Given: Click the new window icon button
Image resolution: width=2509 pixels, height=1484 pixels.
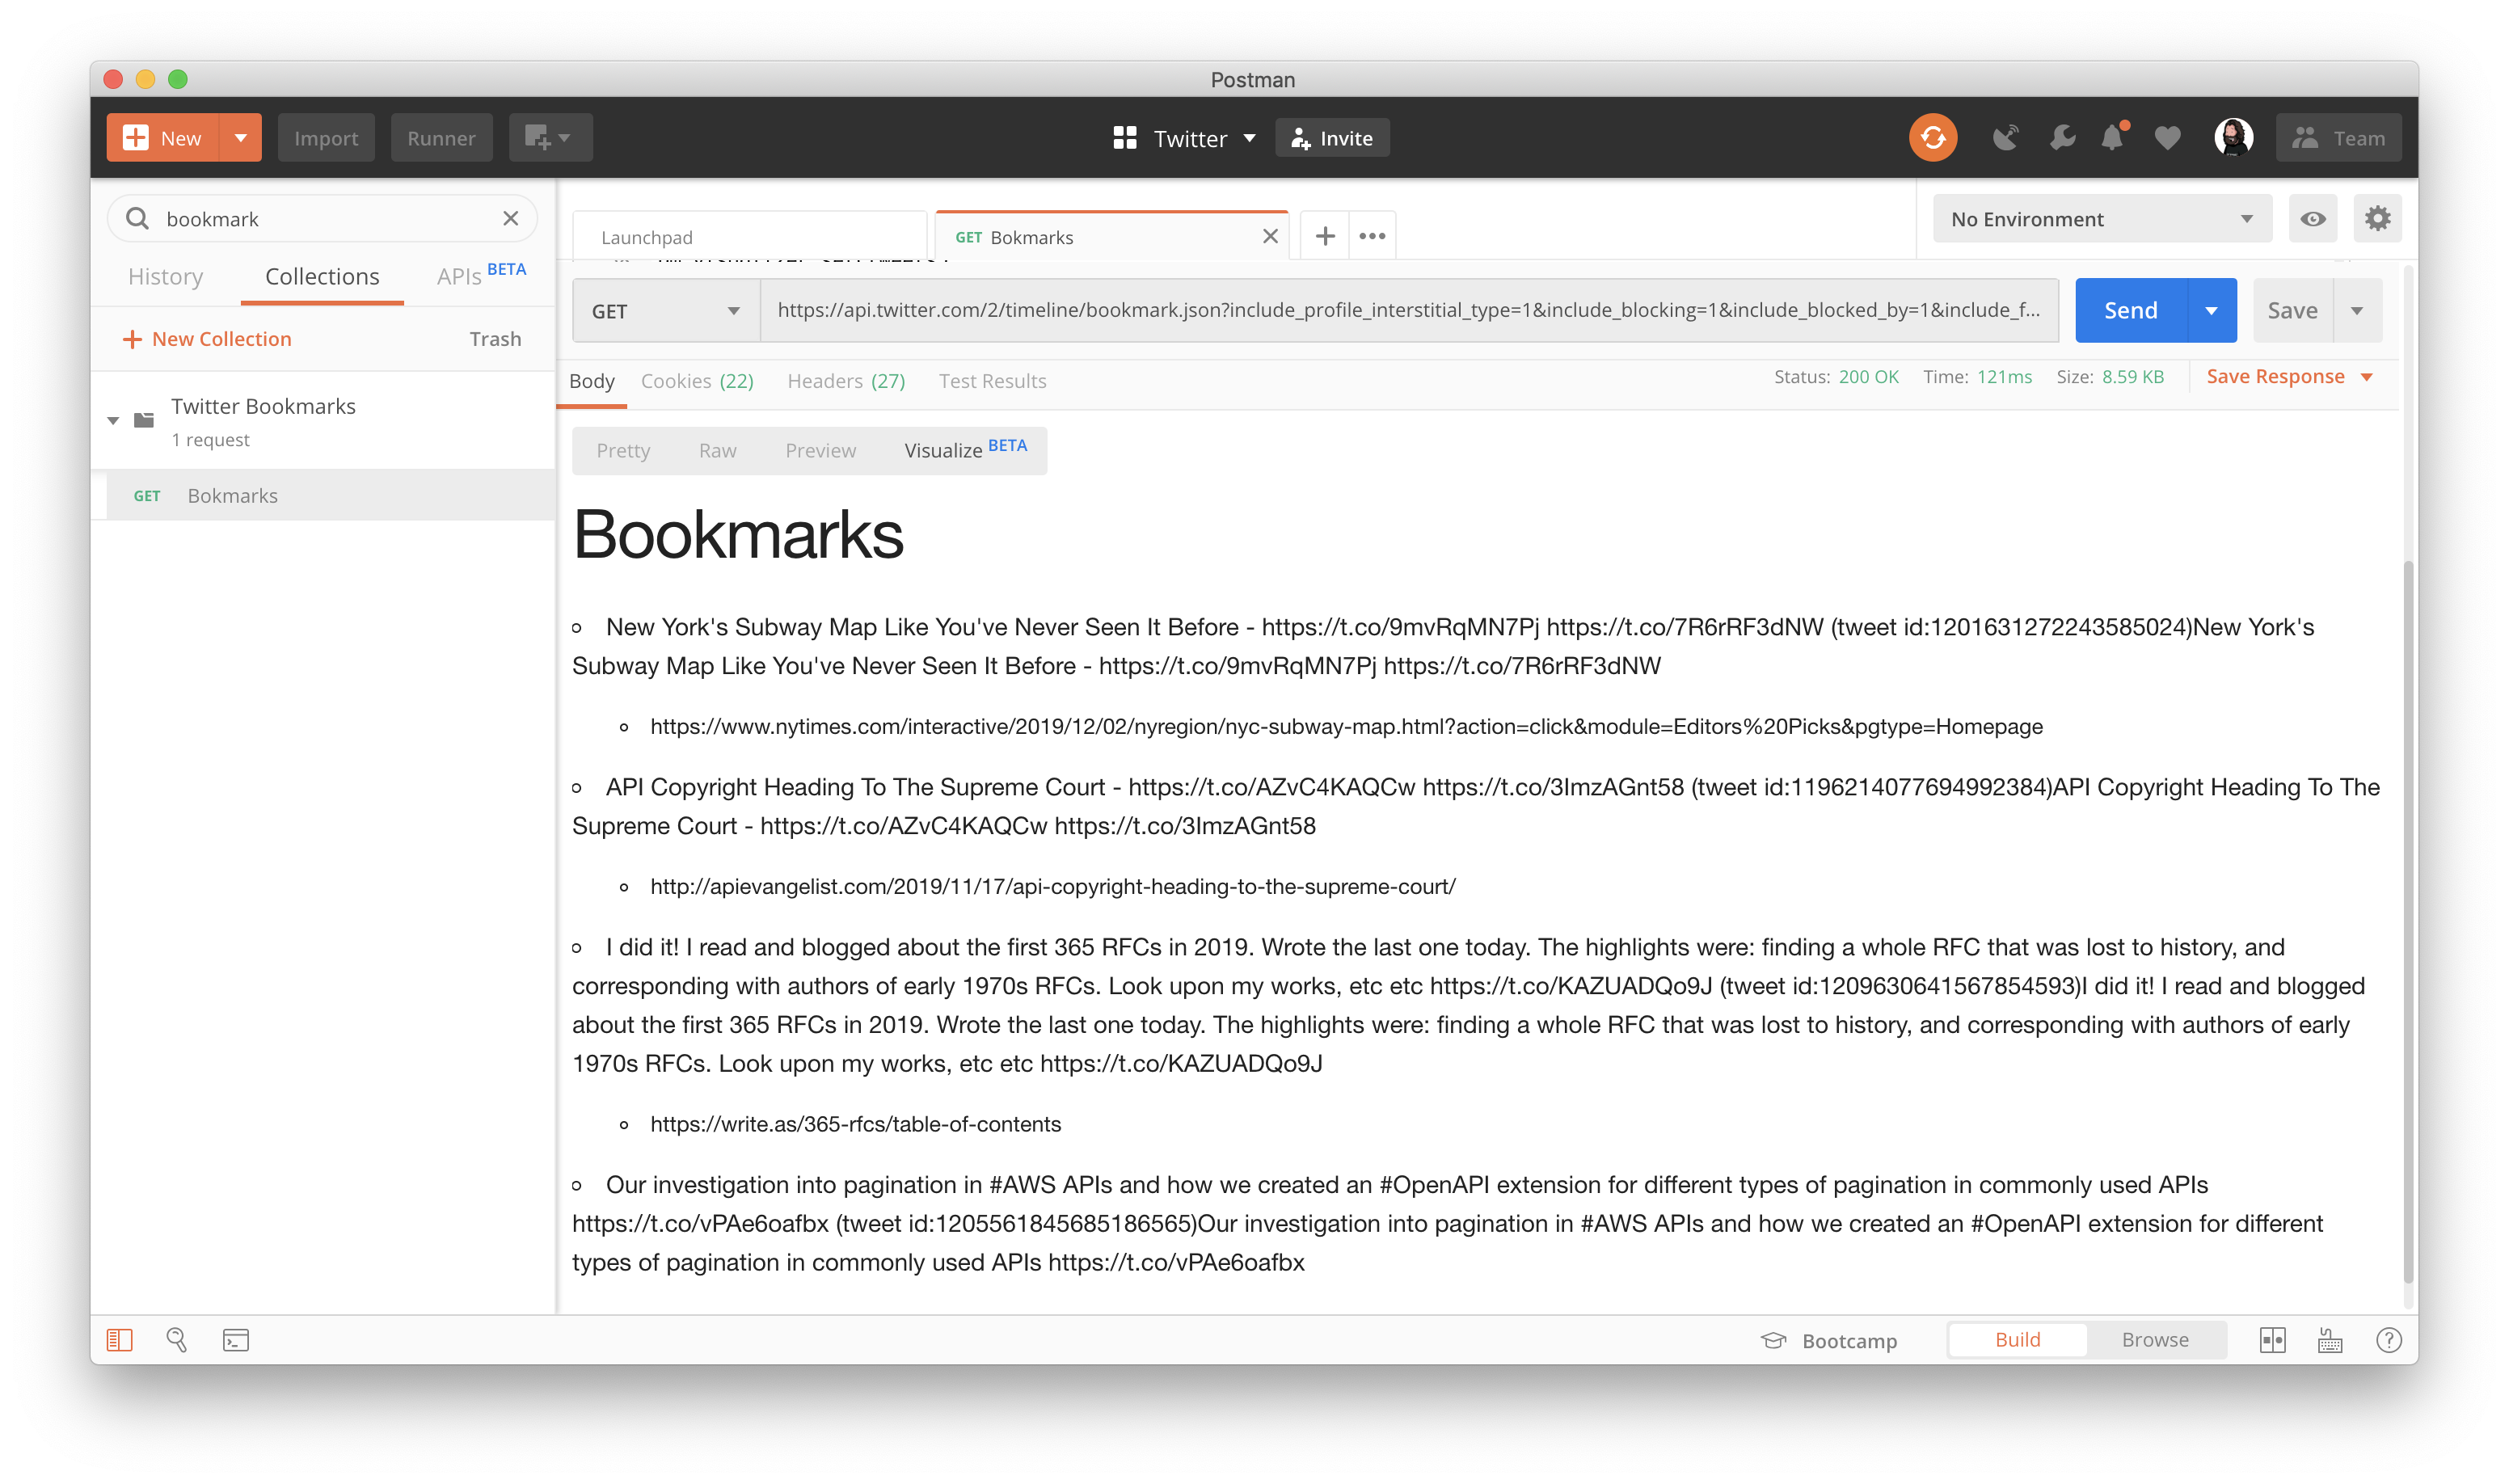Looking at the screenshot, I should point(550,138).
